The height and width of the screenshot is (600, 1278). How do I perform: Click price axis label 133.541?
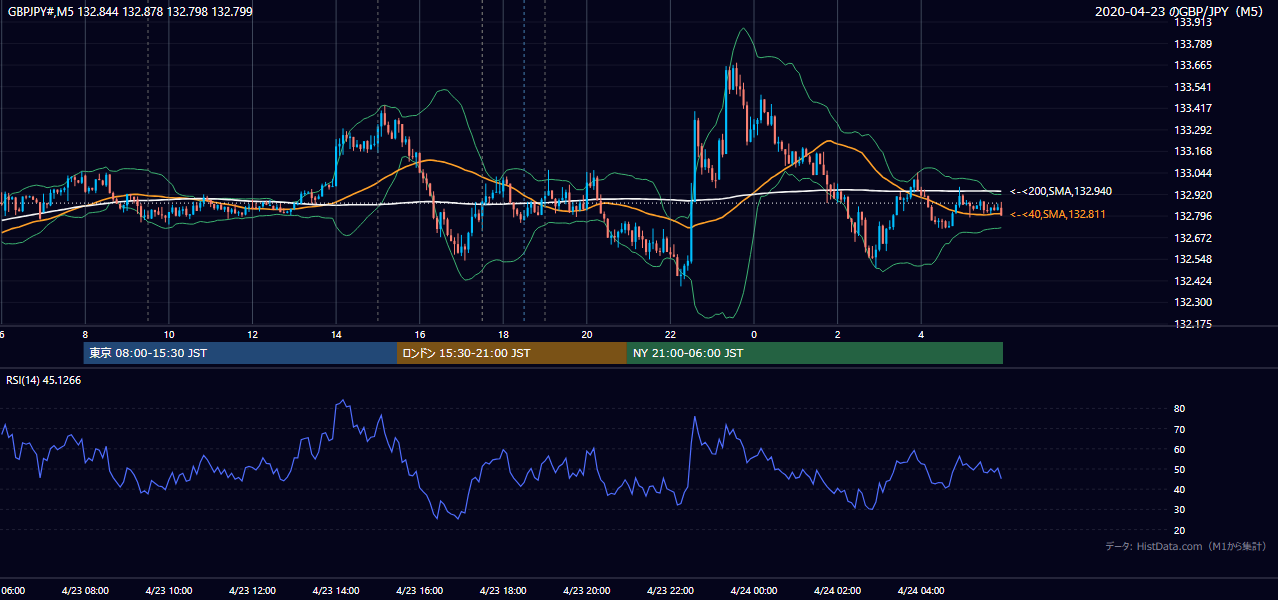tap(1193, 87)
